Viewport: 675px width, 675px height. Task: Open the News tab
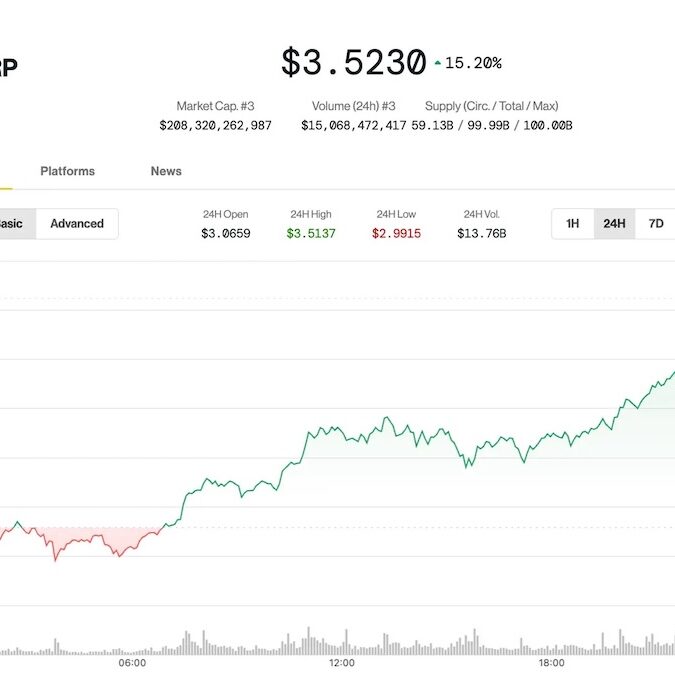[166, 171]
